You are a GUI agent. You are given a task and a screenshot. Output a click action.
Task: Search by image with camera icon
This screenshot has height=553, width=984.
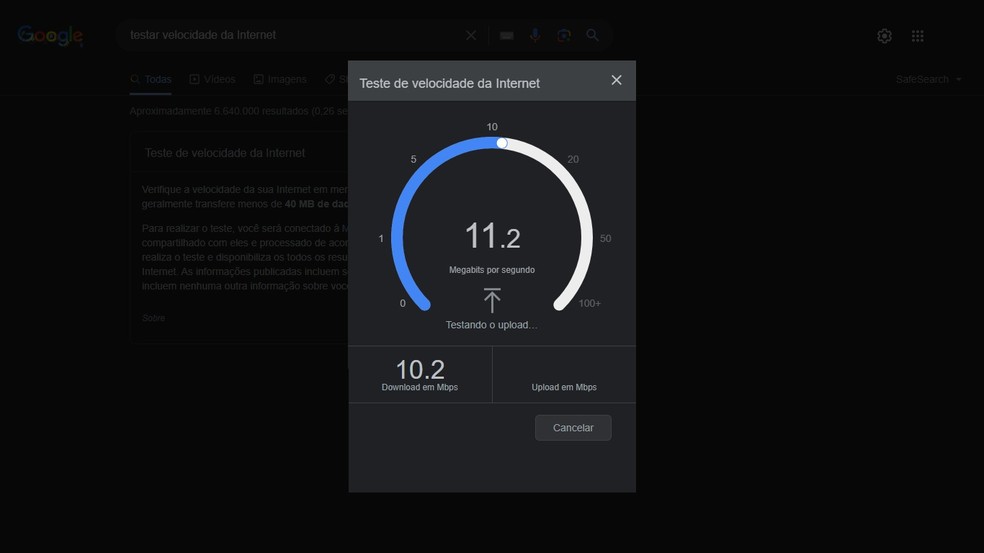pyautogui.click(x=564, y=35)
